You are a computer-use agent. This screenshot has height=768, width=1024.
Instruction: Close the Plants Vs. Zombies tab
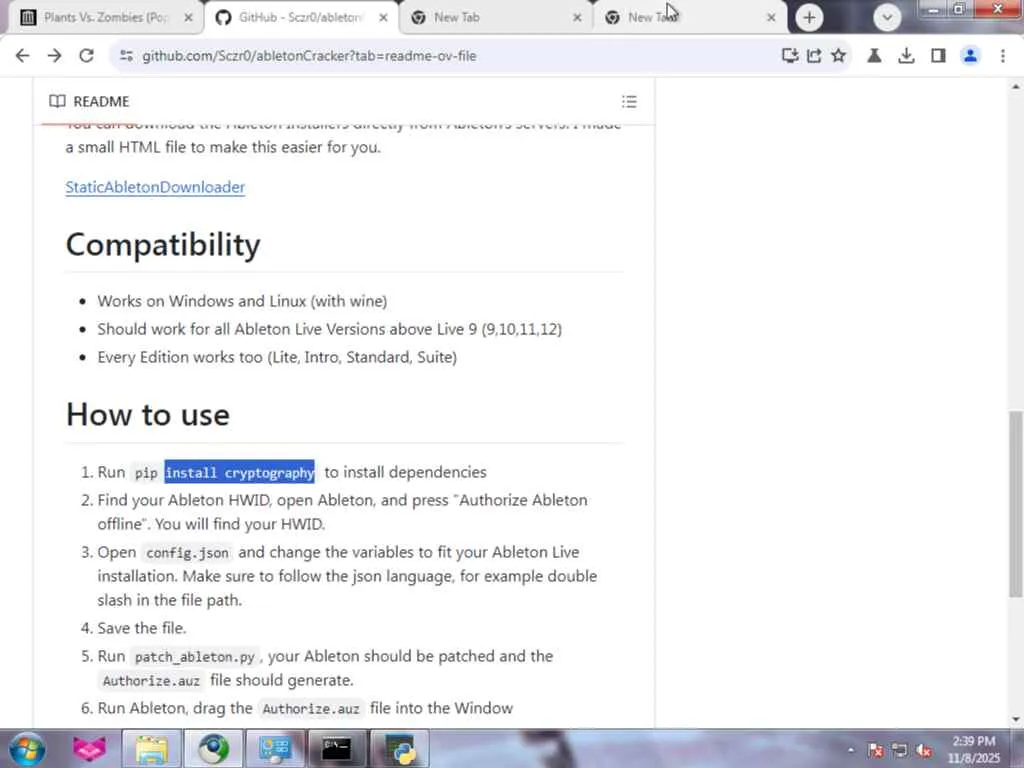point(188,18)
